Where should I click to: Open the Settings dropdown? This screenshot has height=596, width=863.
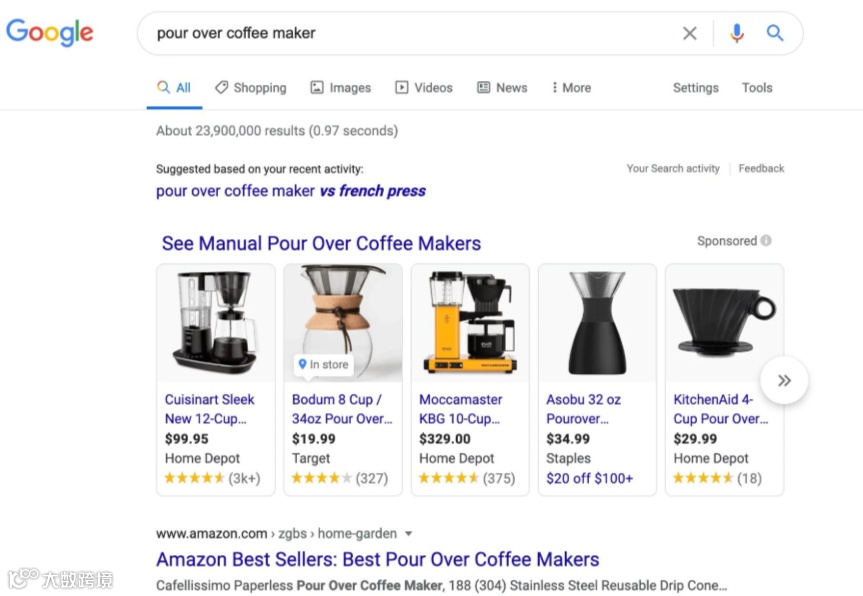pos(696,88)
